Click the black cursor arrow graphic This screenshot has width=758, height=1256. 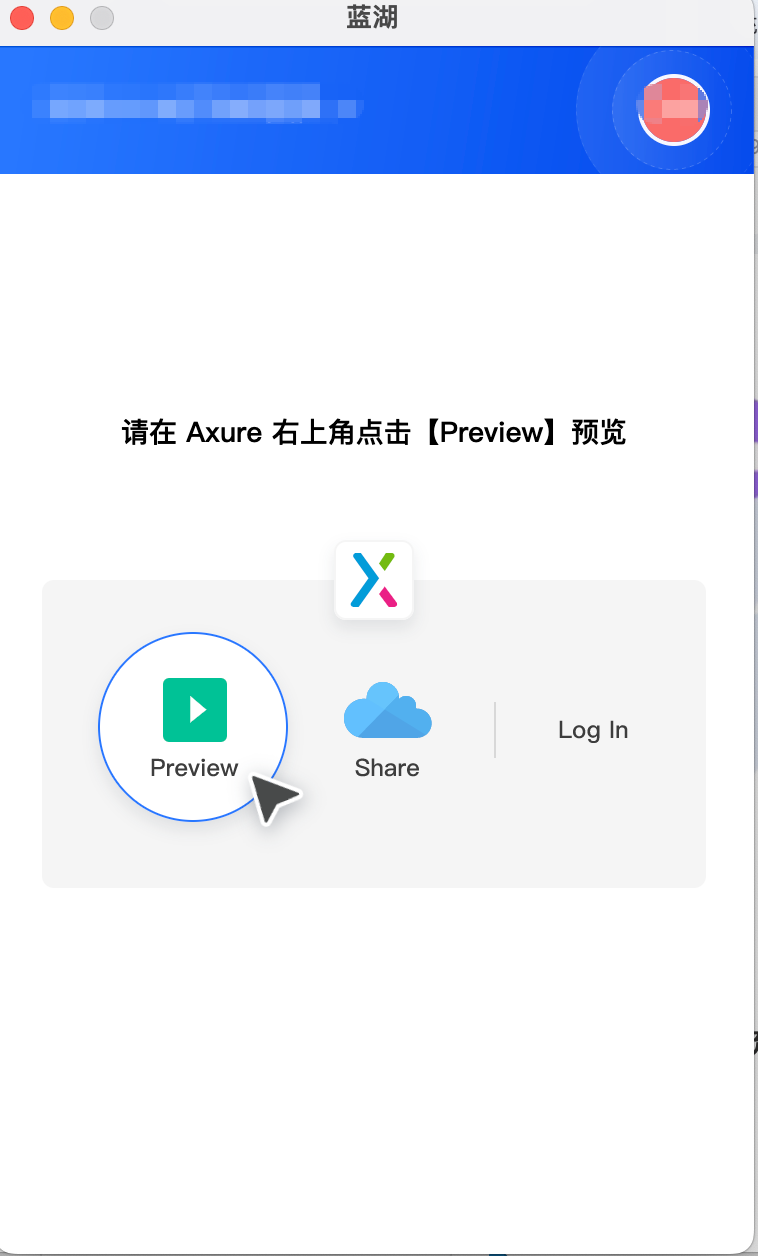coord(273,797)
